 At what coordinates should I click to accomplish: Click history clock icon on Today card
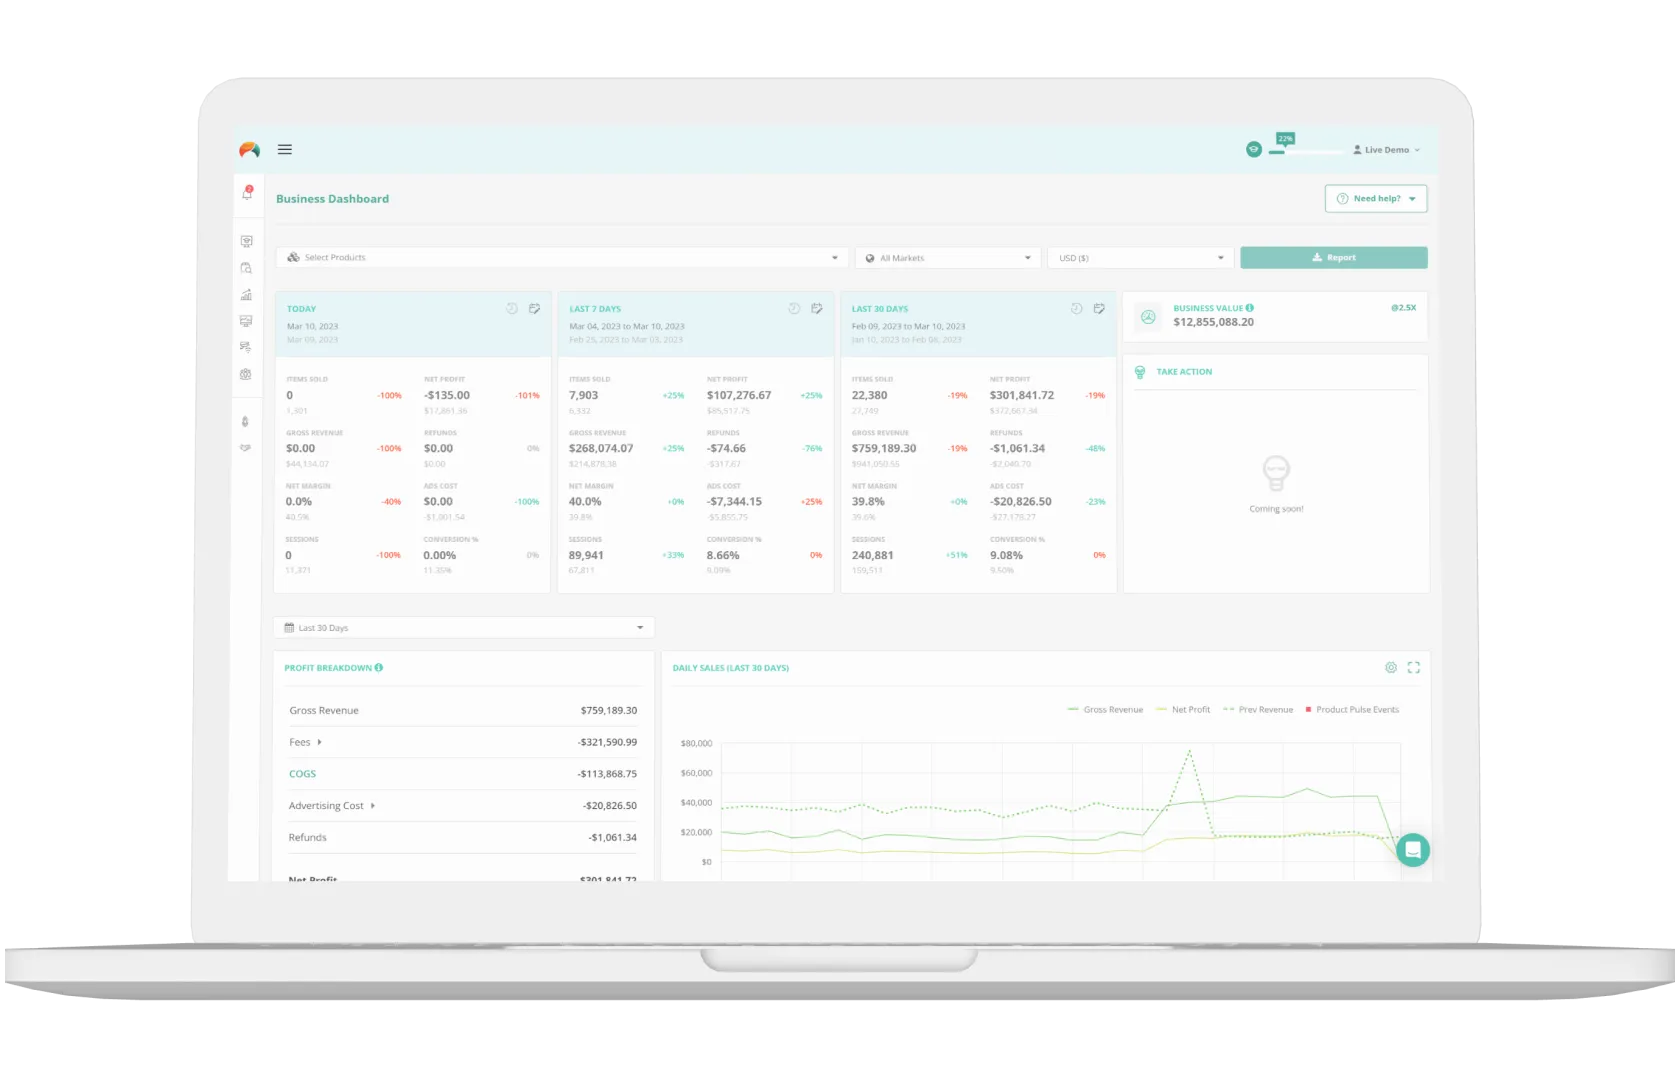tap(512, 309)
